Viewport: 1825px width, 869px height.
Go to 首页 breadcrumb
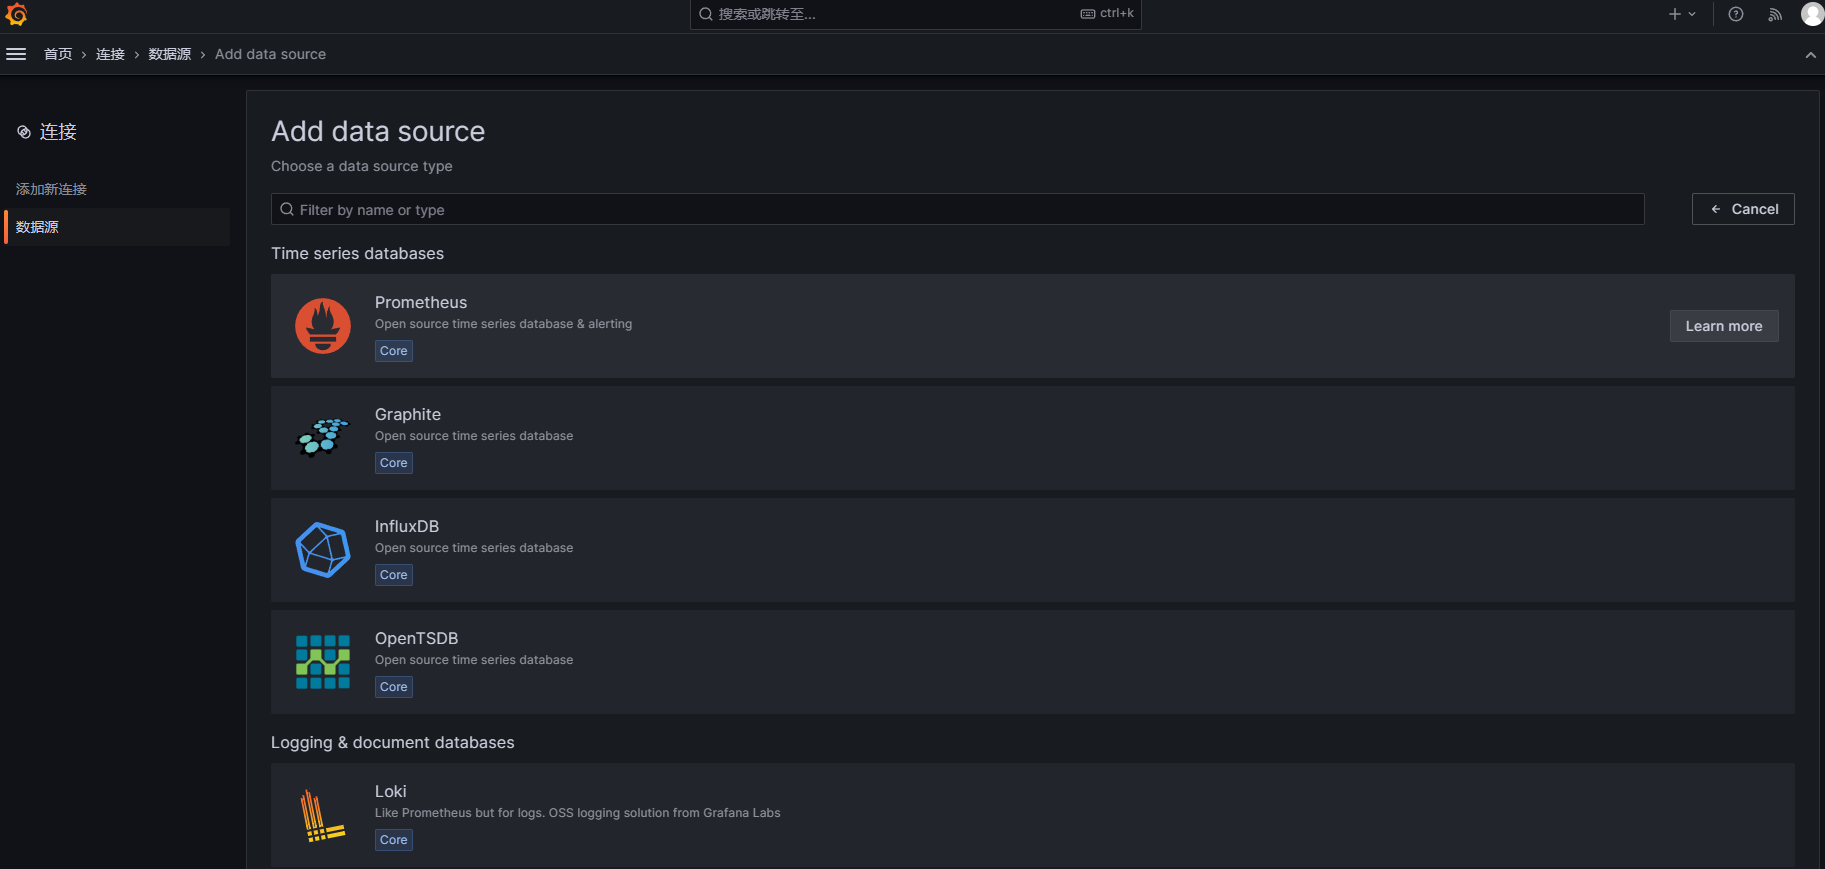(x=58, y=54)
